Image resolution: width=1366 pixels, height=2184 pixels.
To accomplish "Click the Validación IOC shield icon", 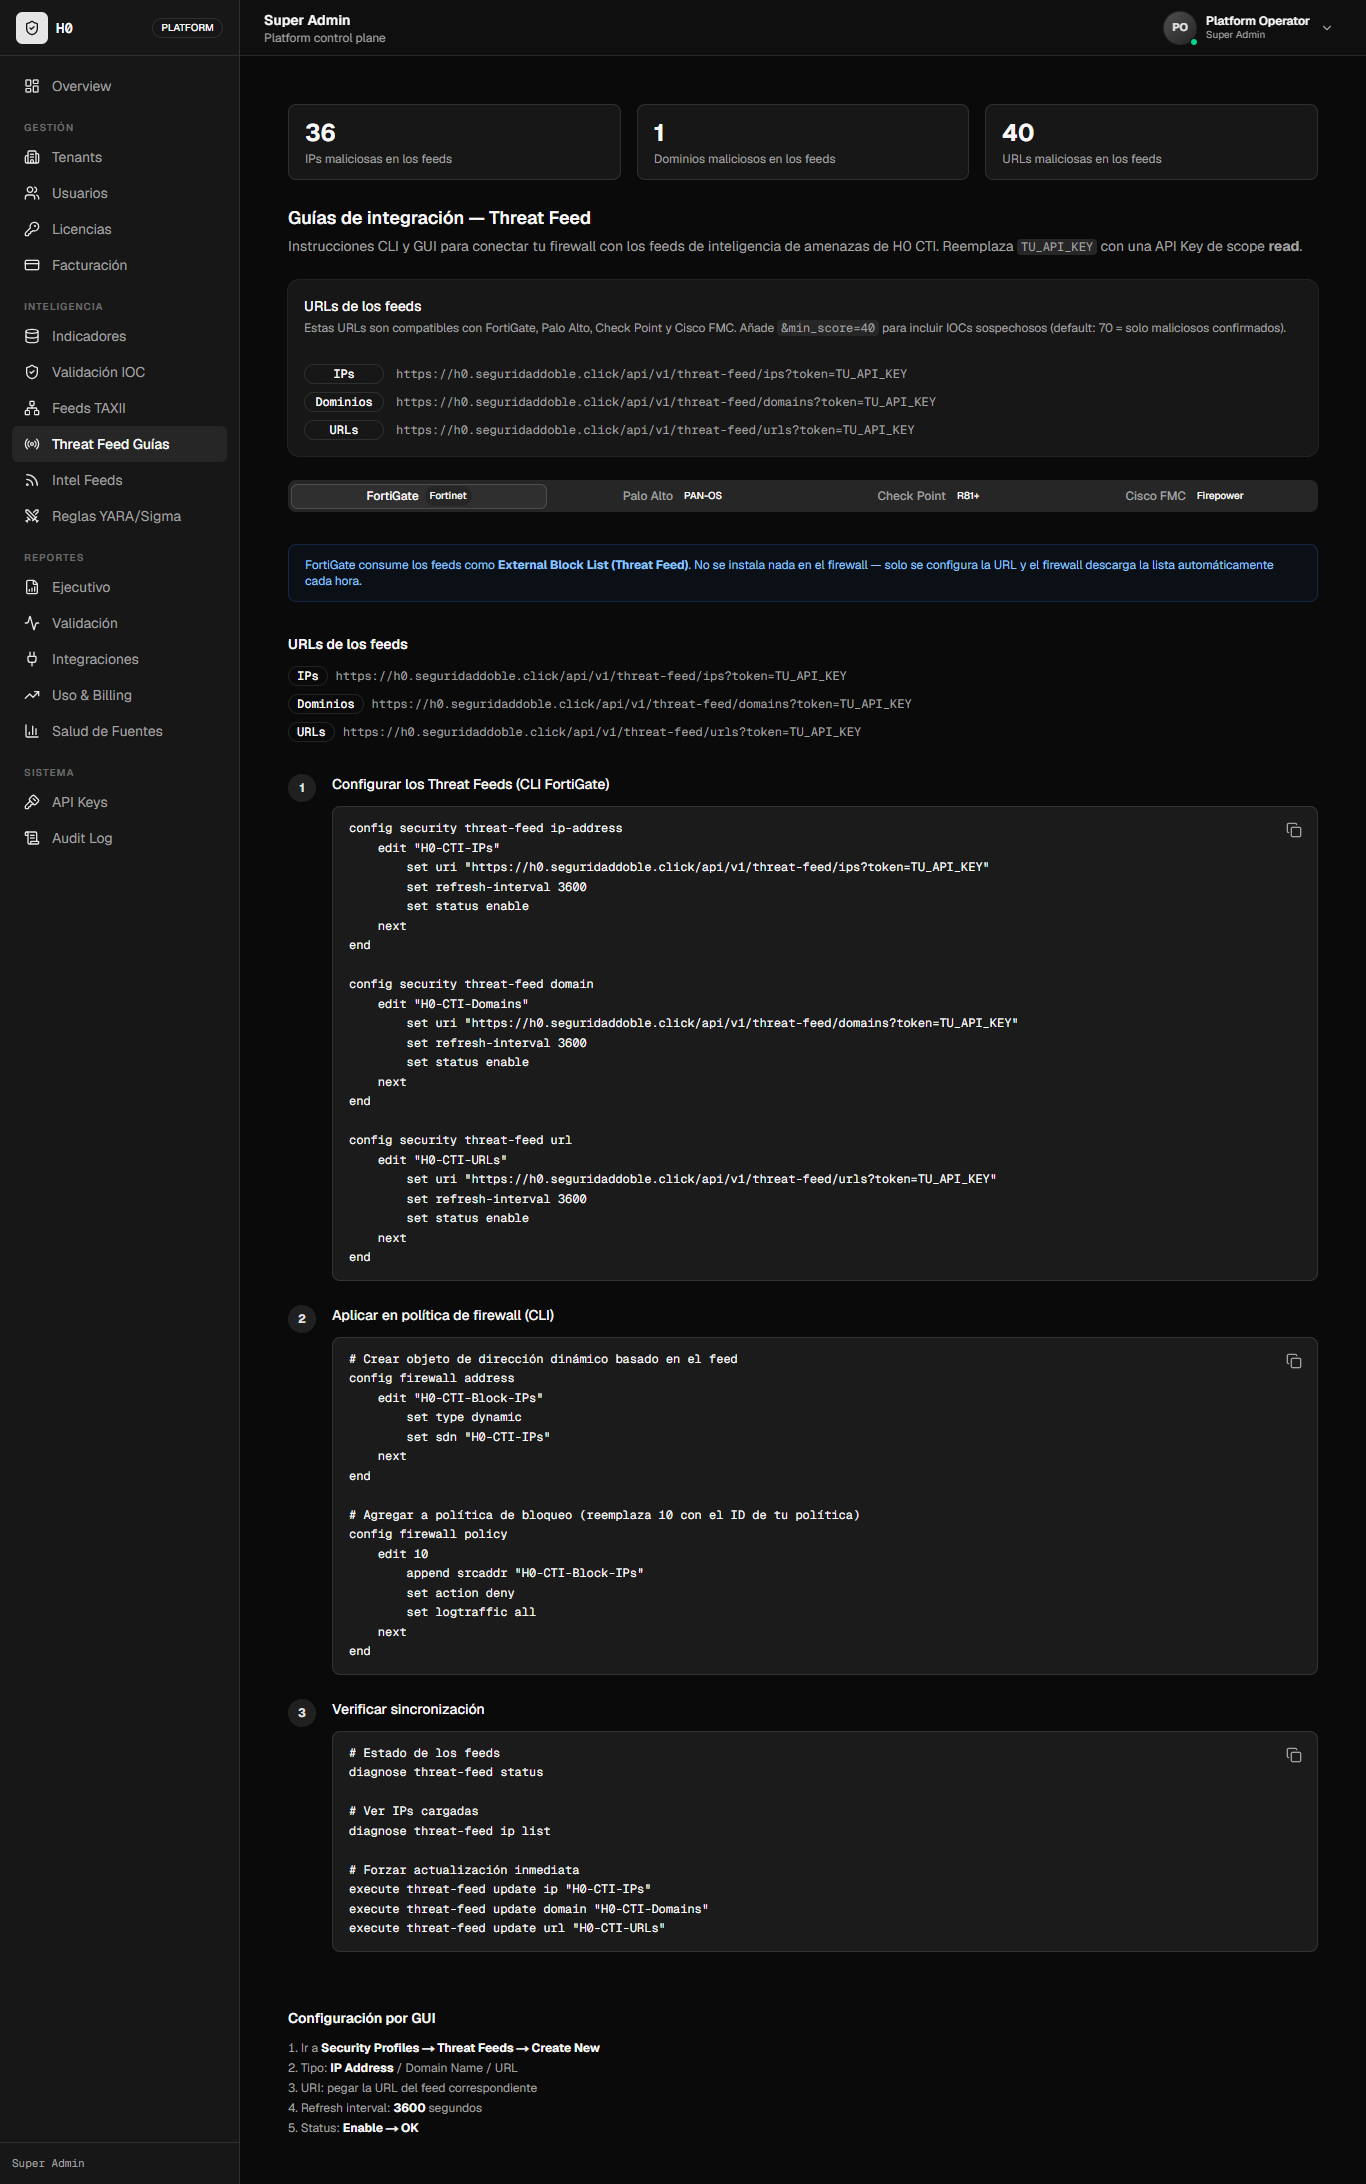I will [32, 372].
